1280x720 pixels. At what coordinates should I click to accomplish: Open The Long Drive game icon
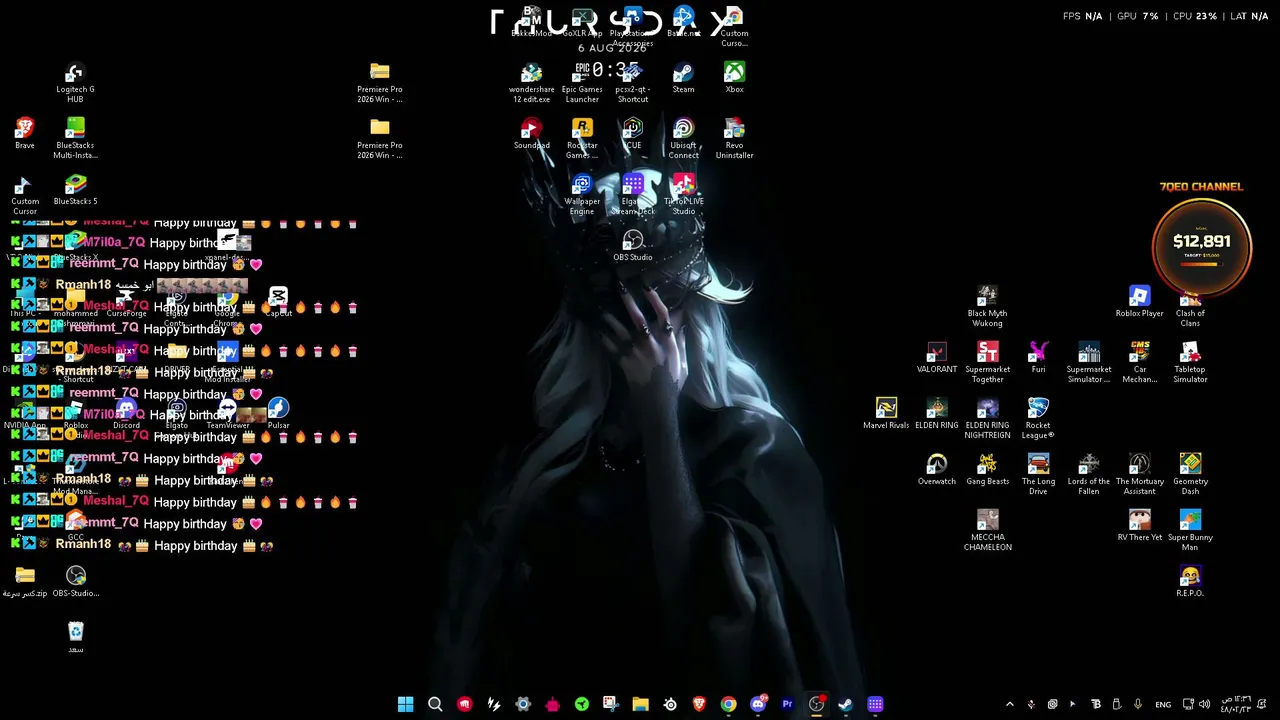click(x=1038, y=475)
